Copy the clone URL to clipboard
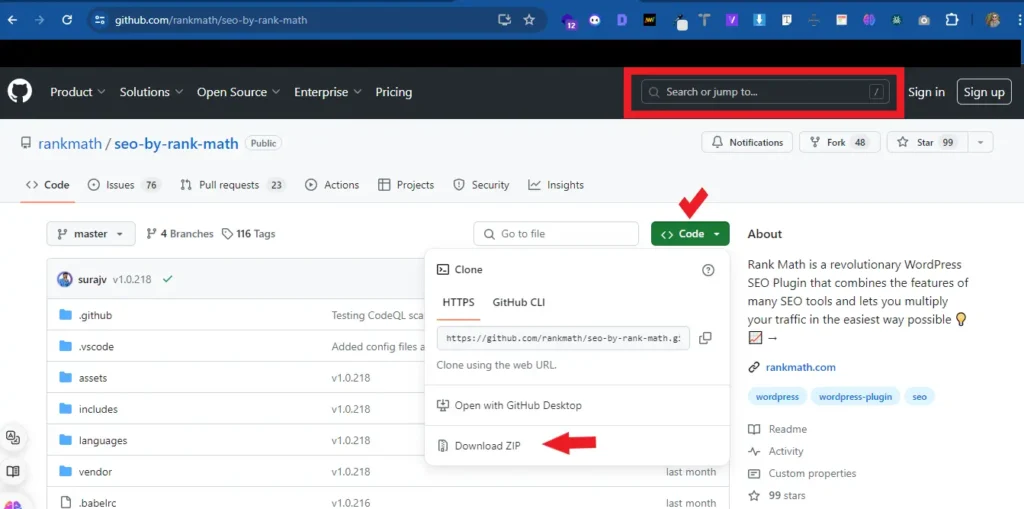This screenshot has width=1024, height=509. coord(705,338)
